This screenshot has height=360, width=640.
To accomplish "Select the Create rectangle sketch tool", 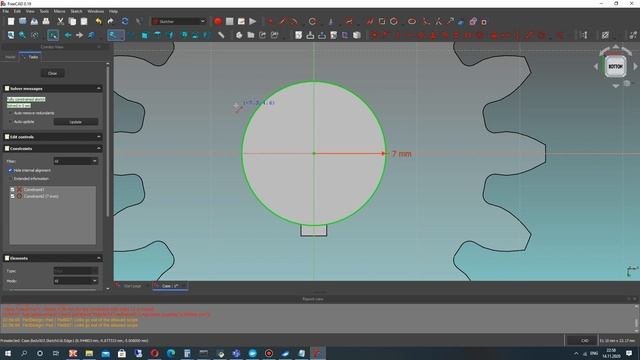I will coord(382,21).
